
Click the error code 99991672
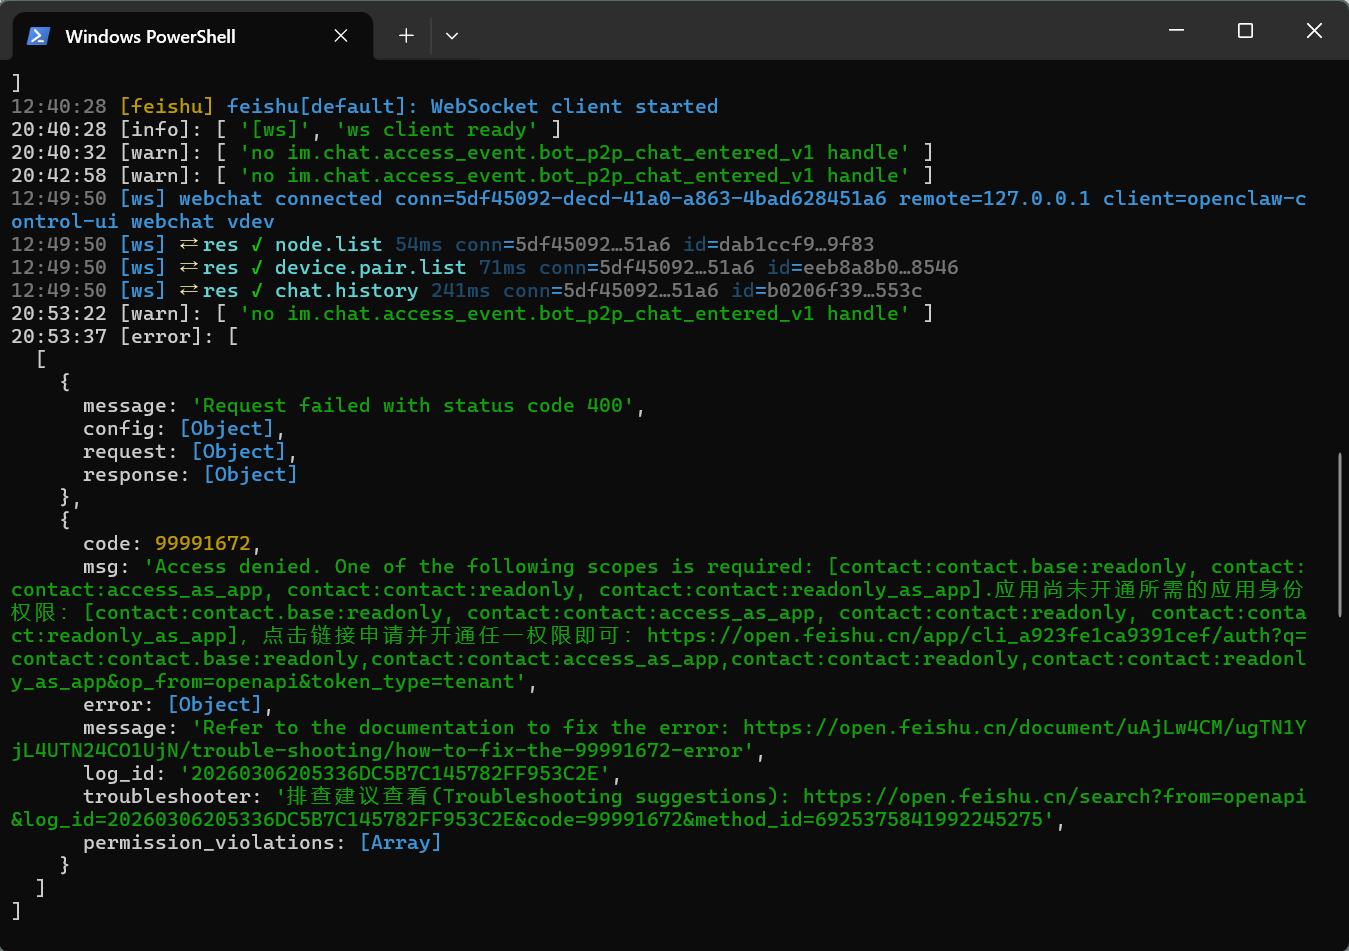point(203,543)
